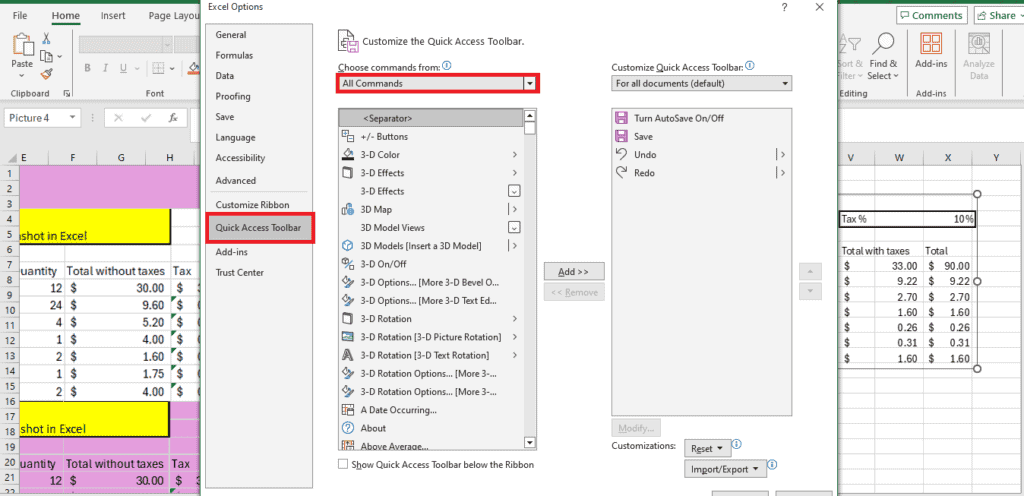Image resolution: width=1024 pixels, height=496 pixels.
Task: Select the Save entry in toolbar list
Action: (x=701, y=136)
